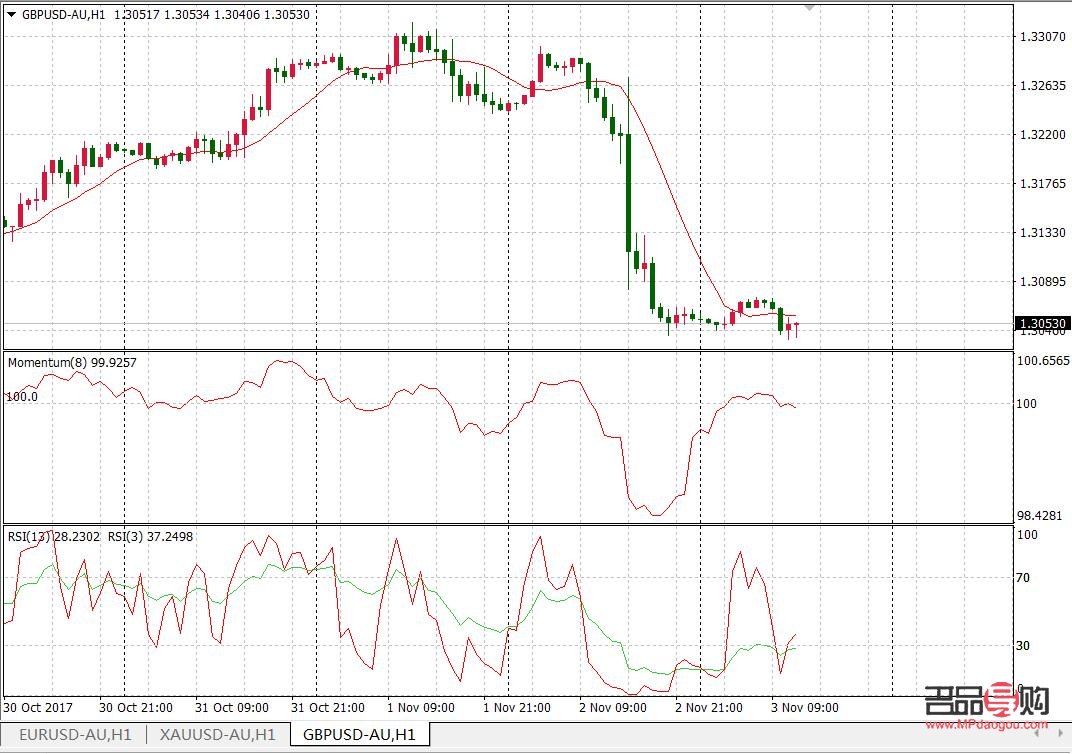Click the 2 Nov 09:00 axis label

tap(612, 708)
